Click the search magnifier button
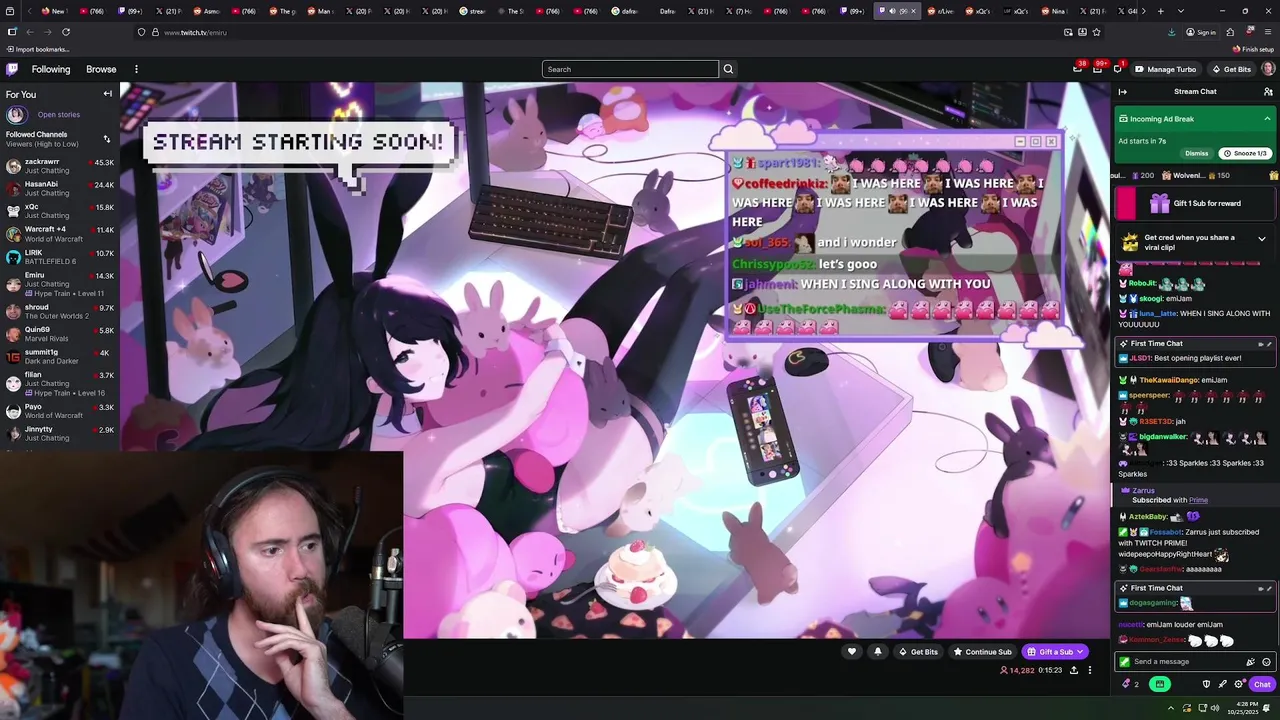1280x720 pixels. [728, 69]
